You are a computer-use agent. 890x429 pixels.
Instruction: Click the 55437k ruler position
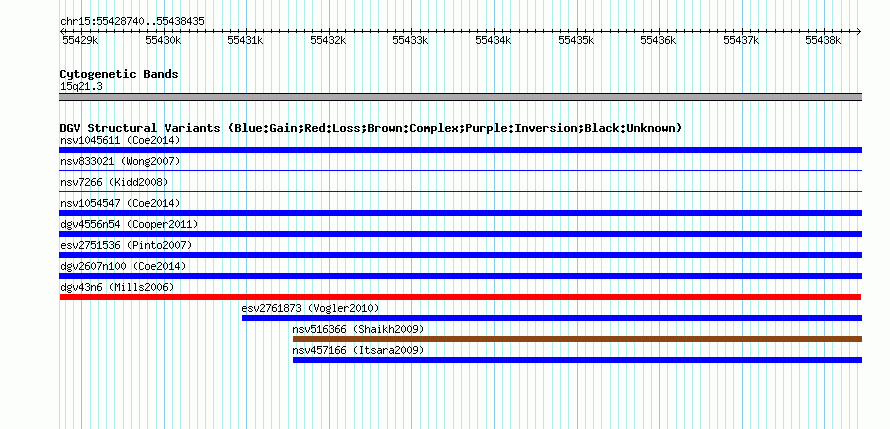(742, 40)
